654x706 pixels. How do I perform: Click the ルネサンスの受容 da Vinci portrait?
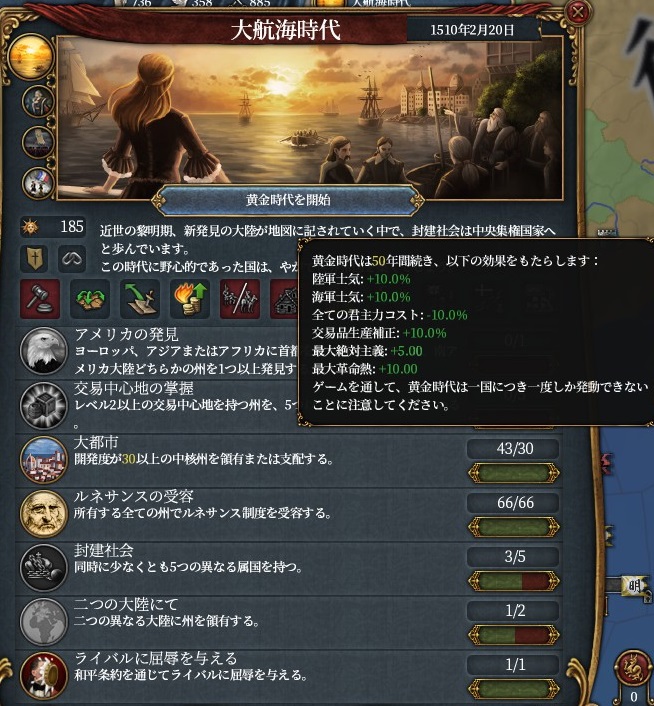[x=44, y=513]
